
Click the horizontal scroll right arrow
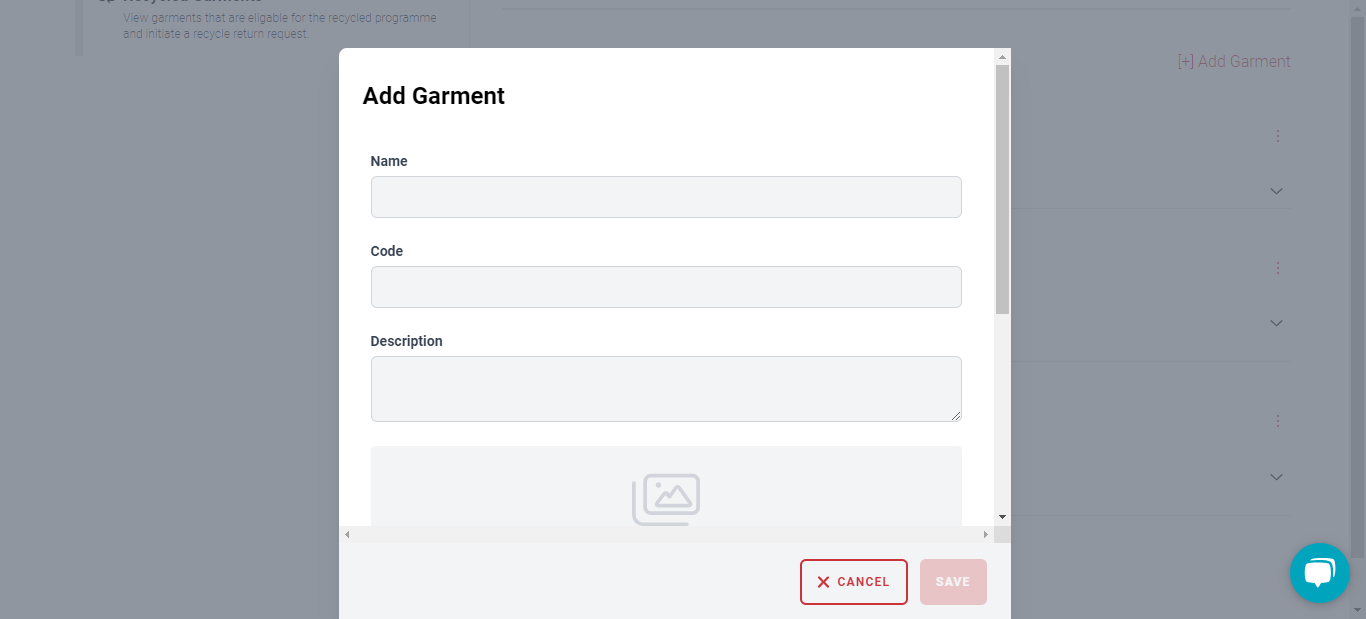[985, 535]
